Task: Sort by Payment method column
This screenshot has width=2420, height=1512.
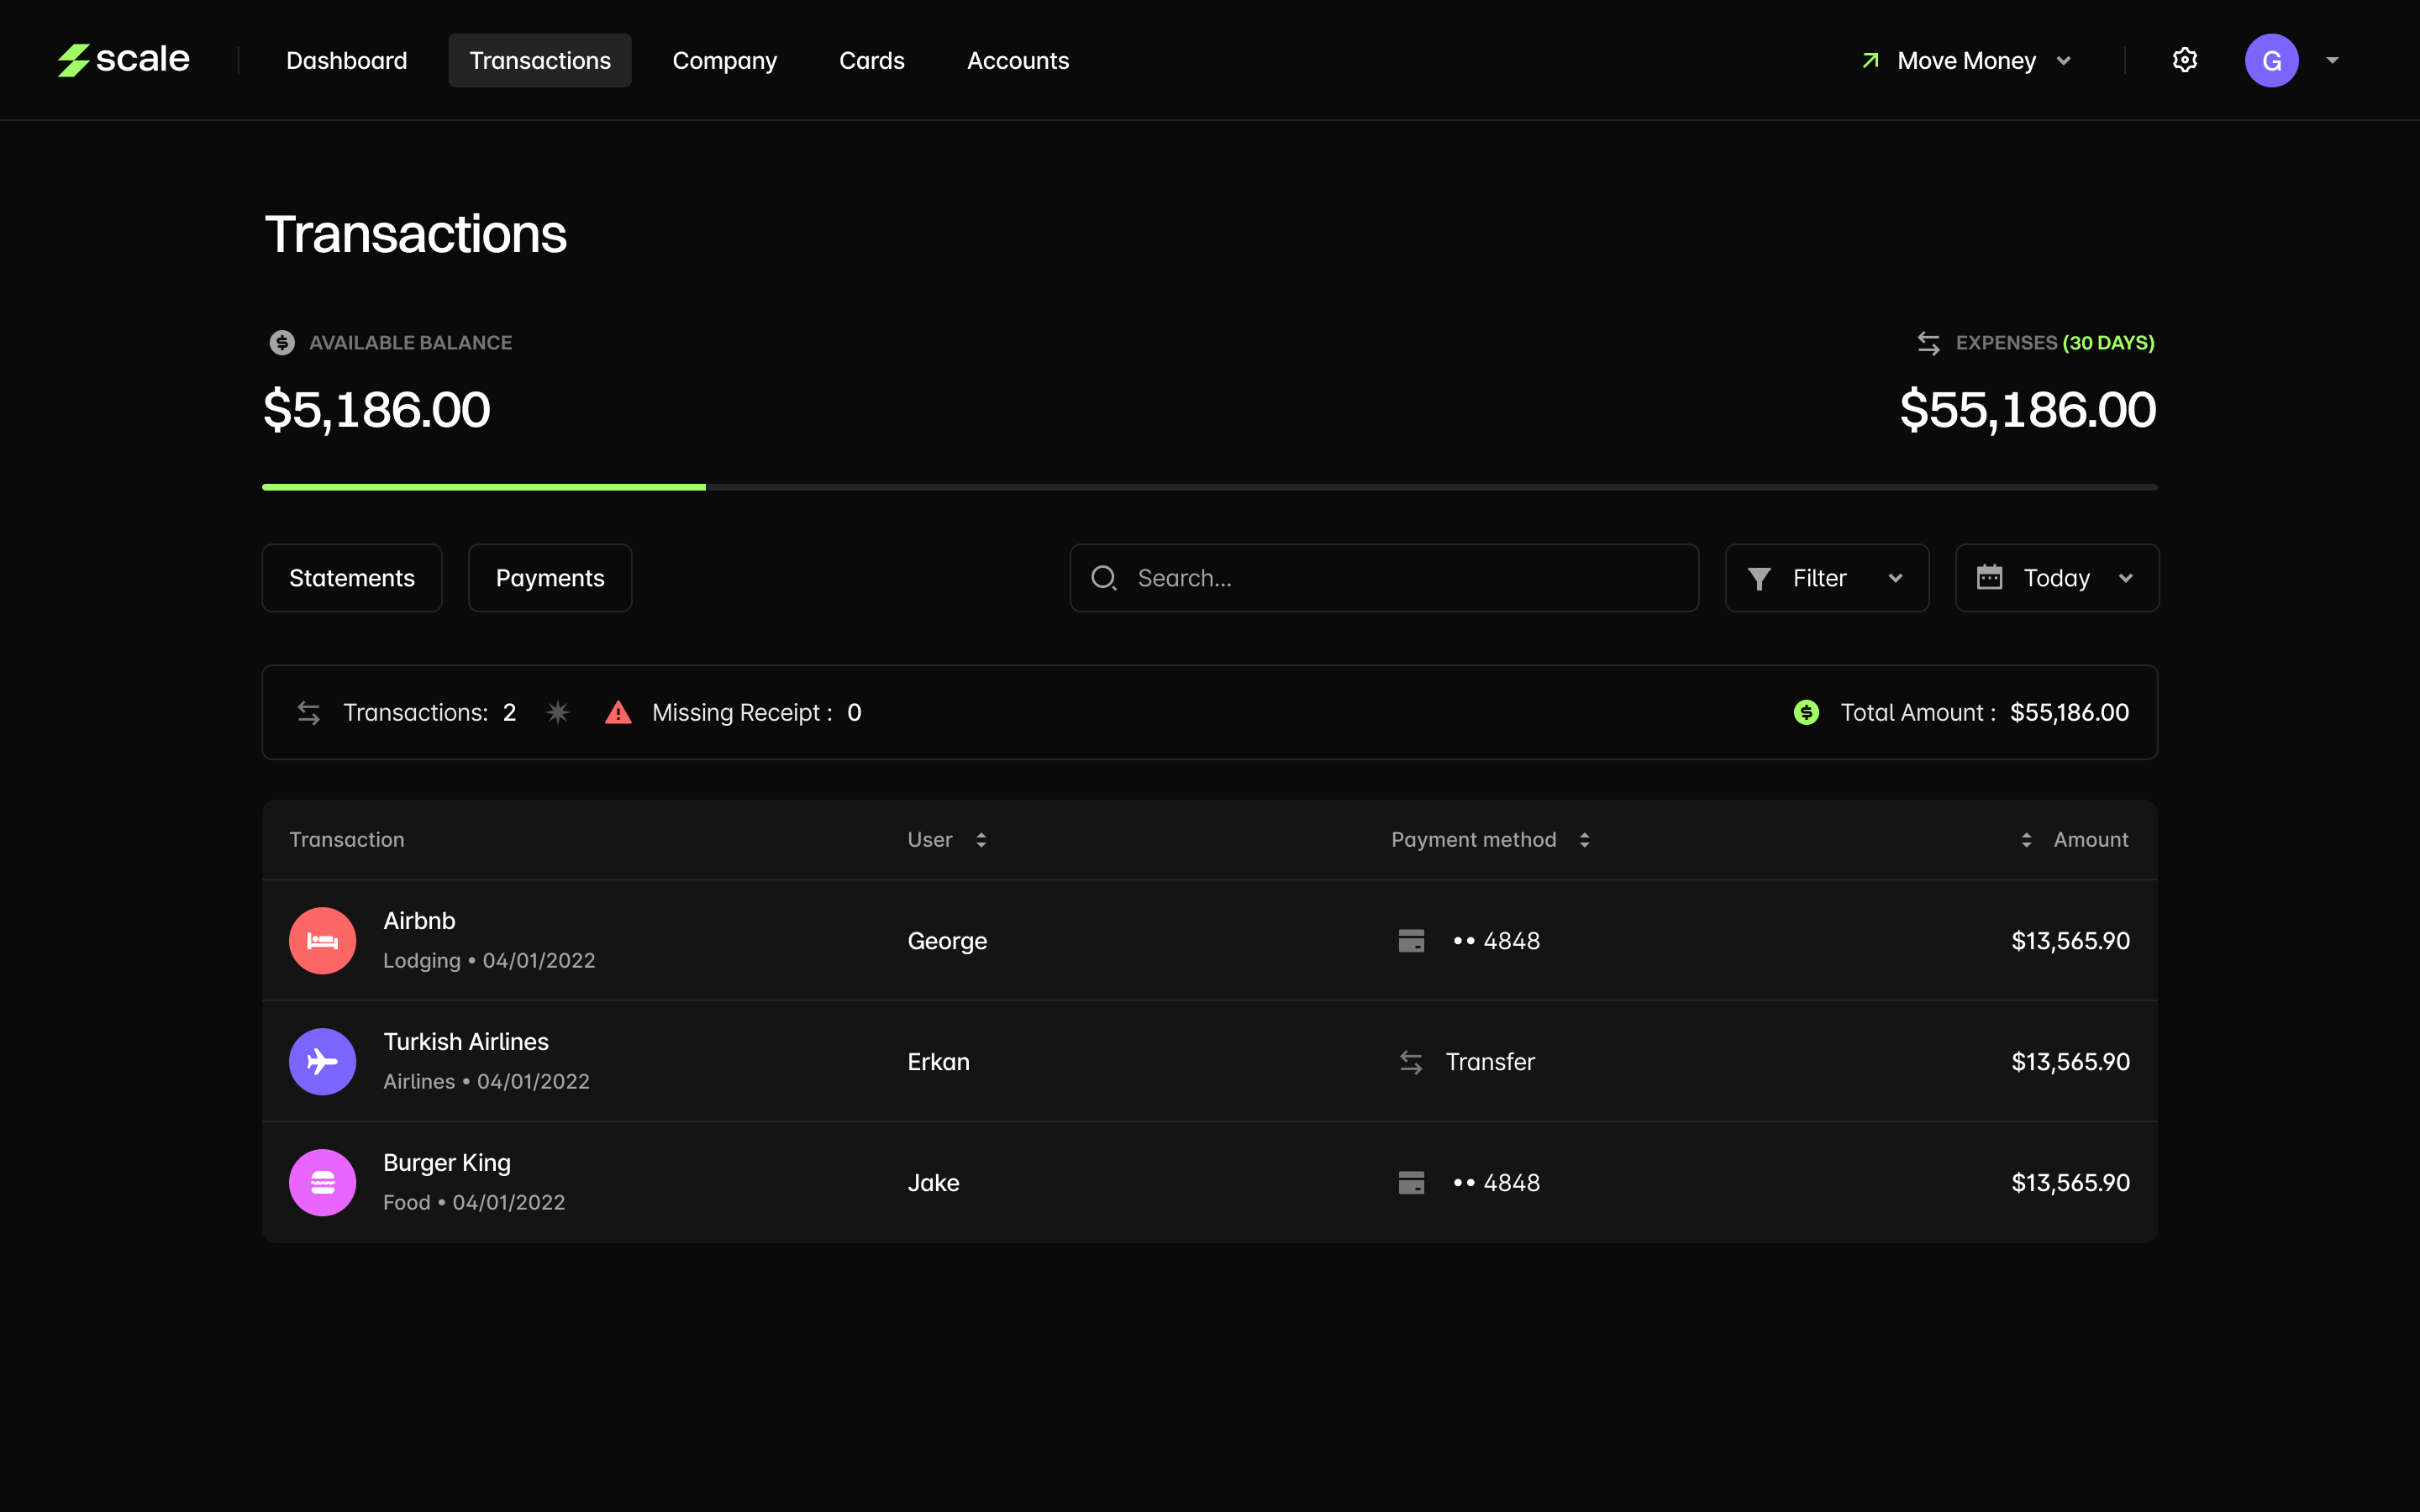Action: 1584,840
